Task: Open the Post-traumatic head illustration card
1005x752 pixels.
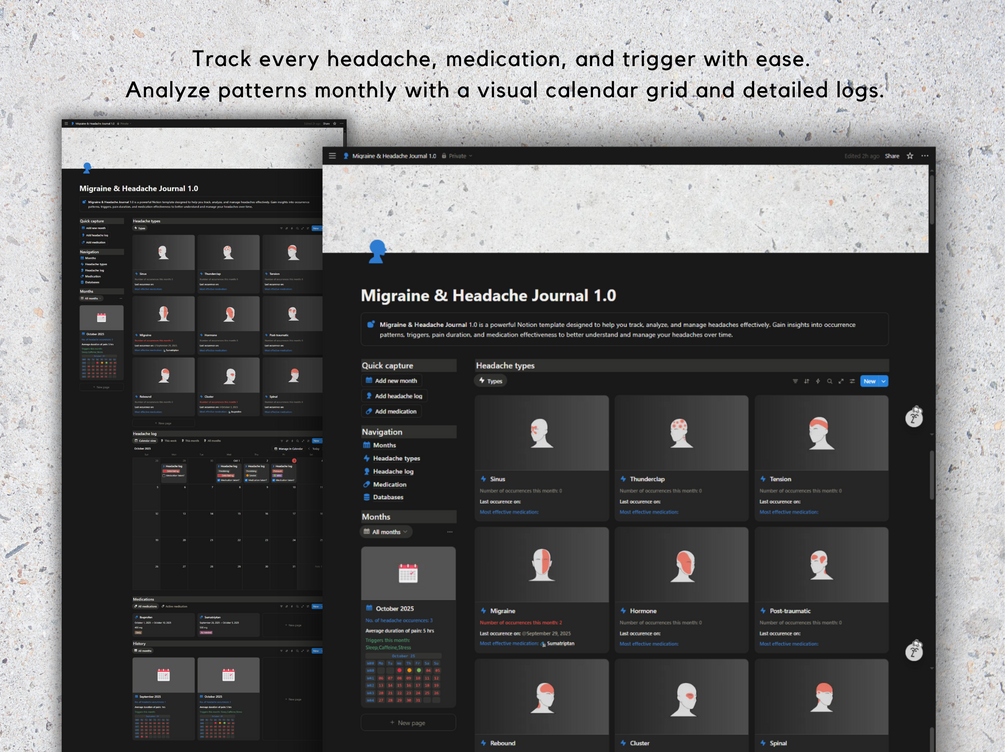Action: coord(821,565)
